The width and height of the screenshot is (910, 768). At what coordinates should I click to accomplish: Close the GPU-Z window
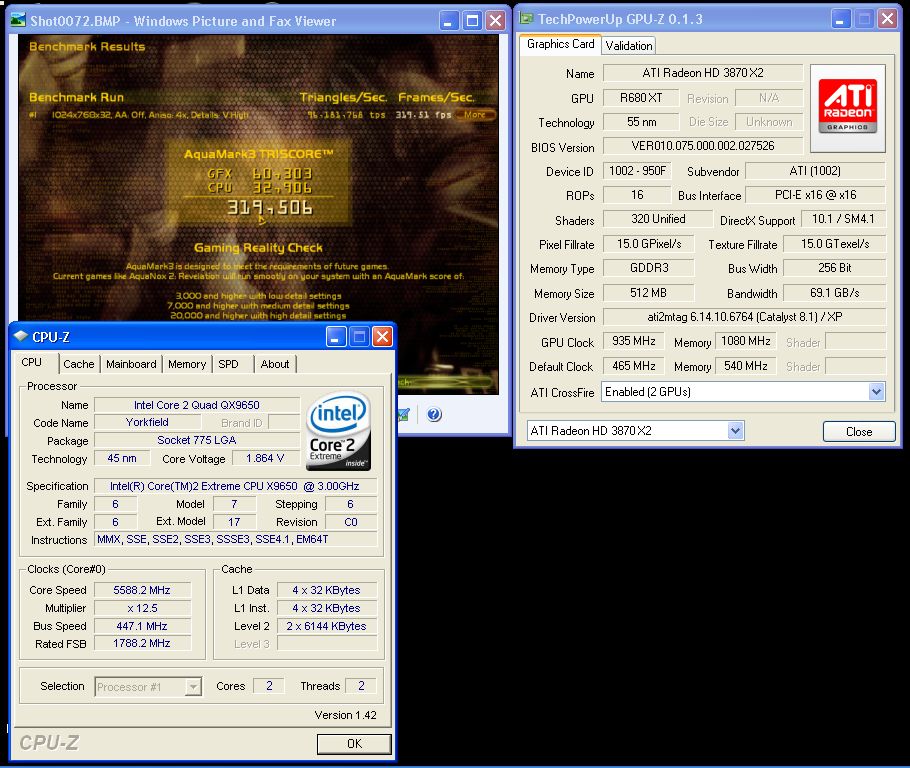click(887, 19)
